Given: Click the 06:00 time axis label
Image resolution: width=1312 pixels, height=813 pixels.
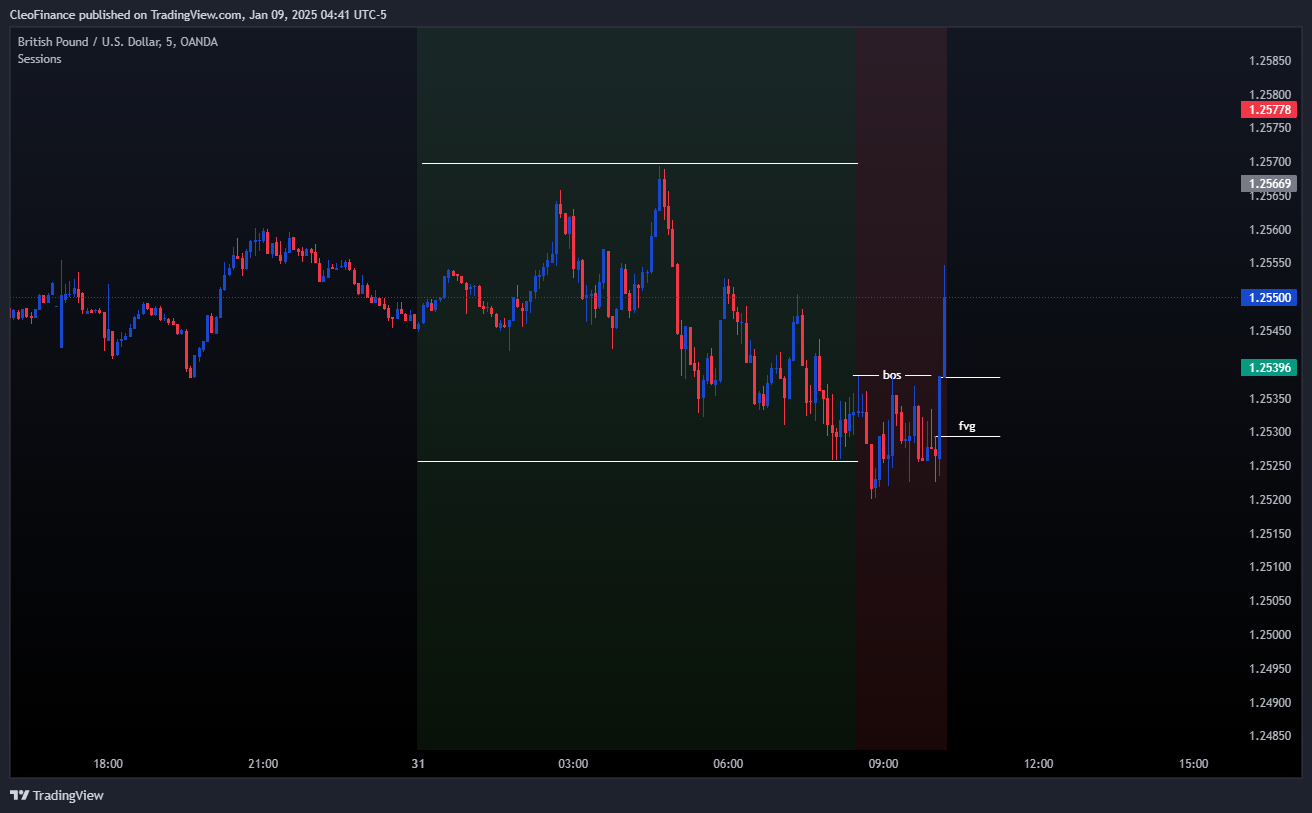Looking at the screenshot, I should [x=728, y=764].
